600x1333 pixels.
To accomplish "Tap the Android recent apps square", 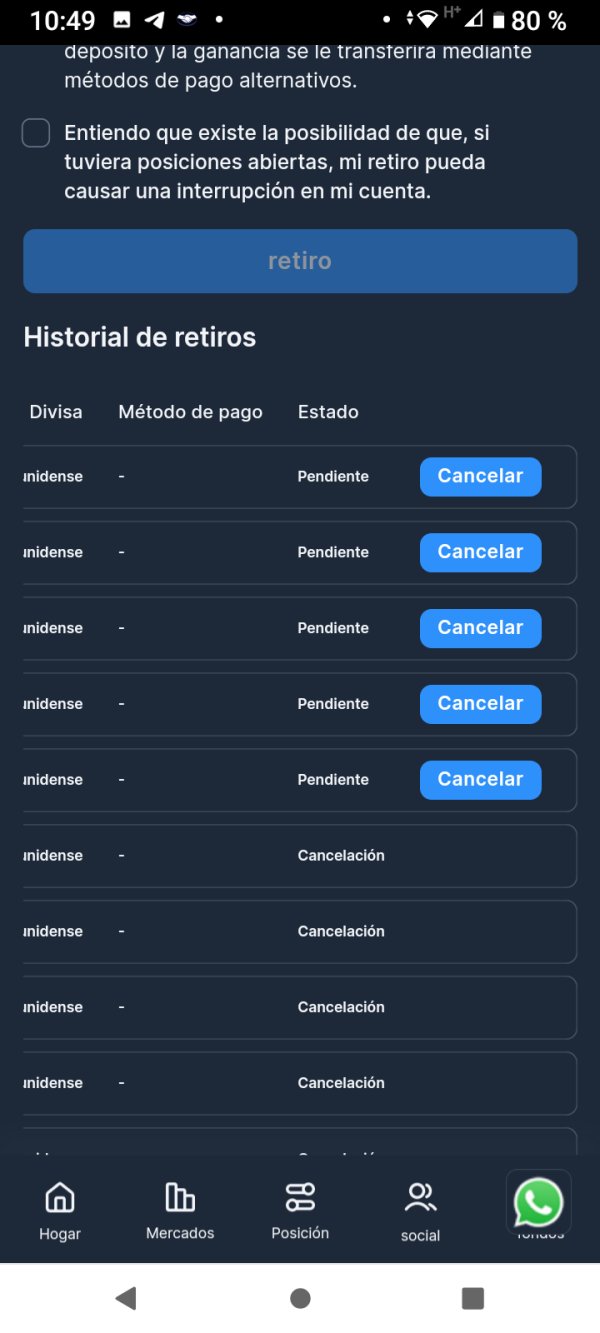I will pyautogui.click(x=473, y=1298).
